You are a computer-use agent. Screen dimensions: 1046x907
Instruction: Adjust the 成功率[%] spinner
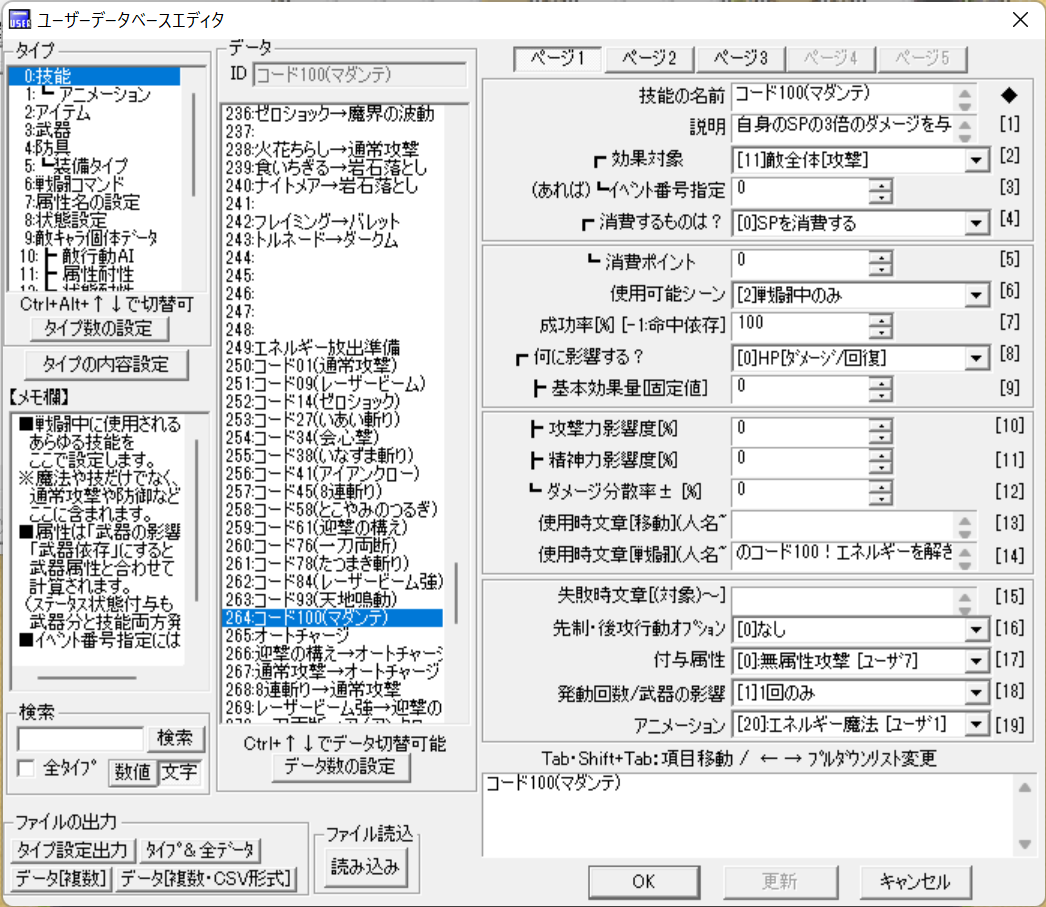click(x=881, y=326)
